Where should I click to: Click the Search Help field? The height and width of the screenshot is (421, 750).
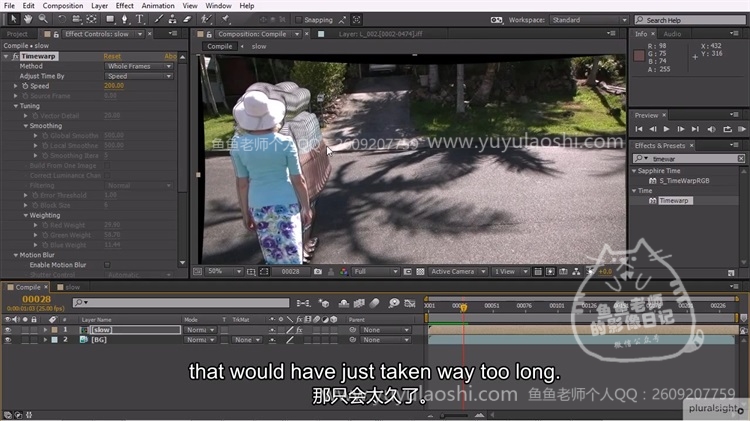[690, 20]
